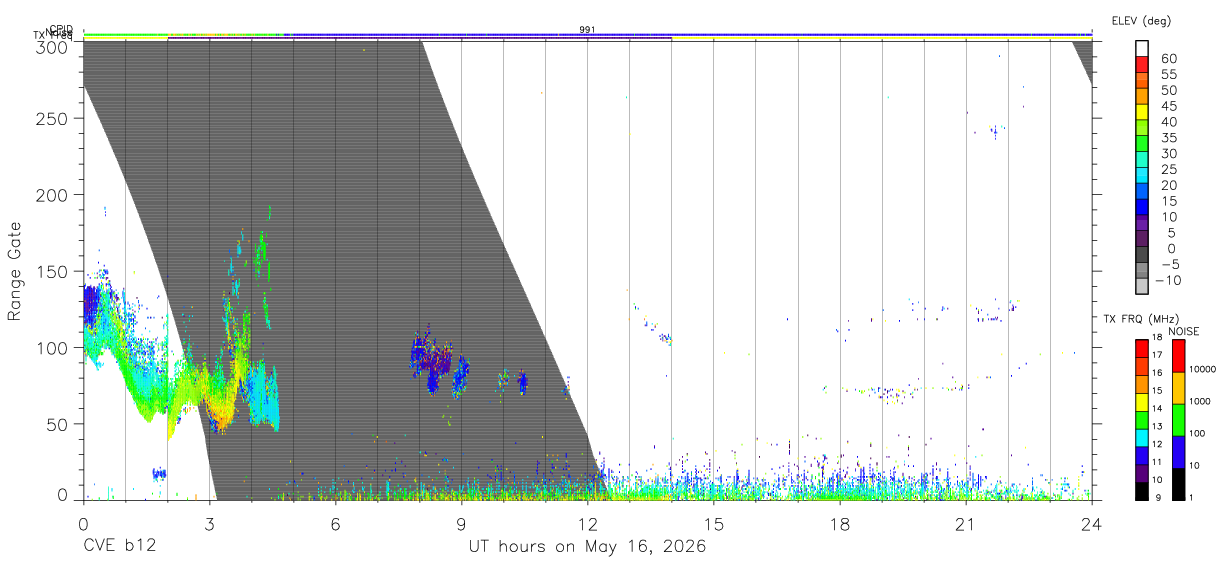Click the yellow TX FRQ swatch between 14 and 15
The width and height of the screenshot is (1228, 567).
pyautogui.click(x=1140, y=401)
